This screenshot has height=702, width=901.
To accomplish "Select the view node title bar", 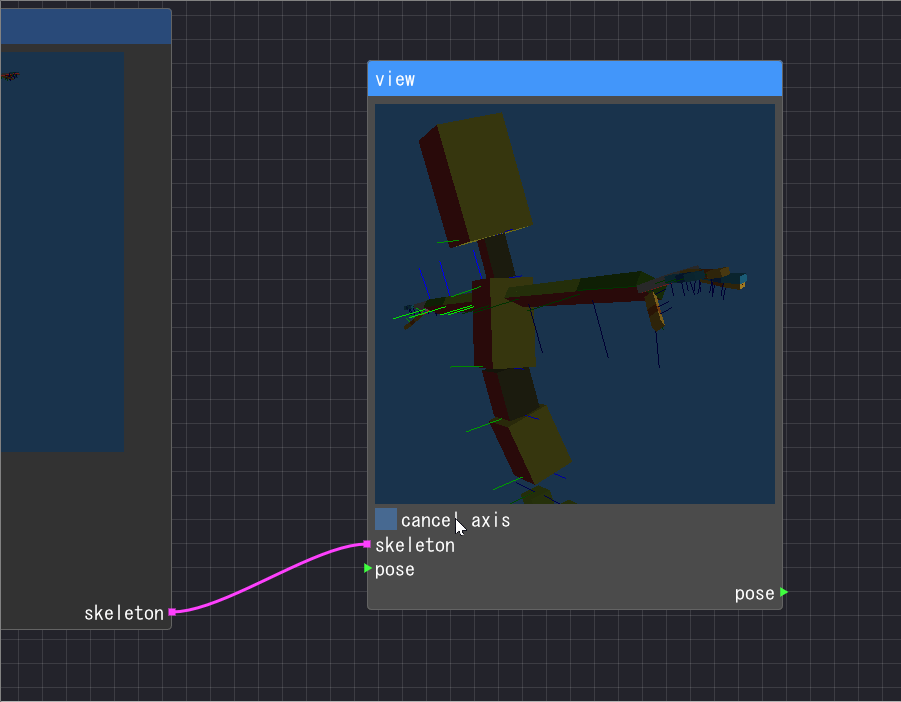I will (575, 79).
